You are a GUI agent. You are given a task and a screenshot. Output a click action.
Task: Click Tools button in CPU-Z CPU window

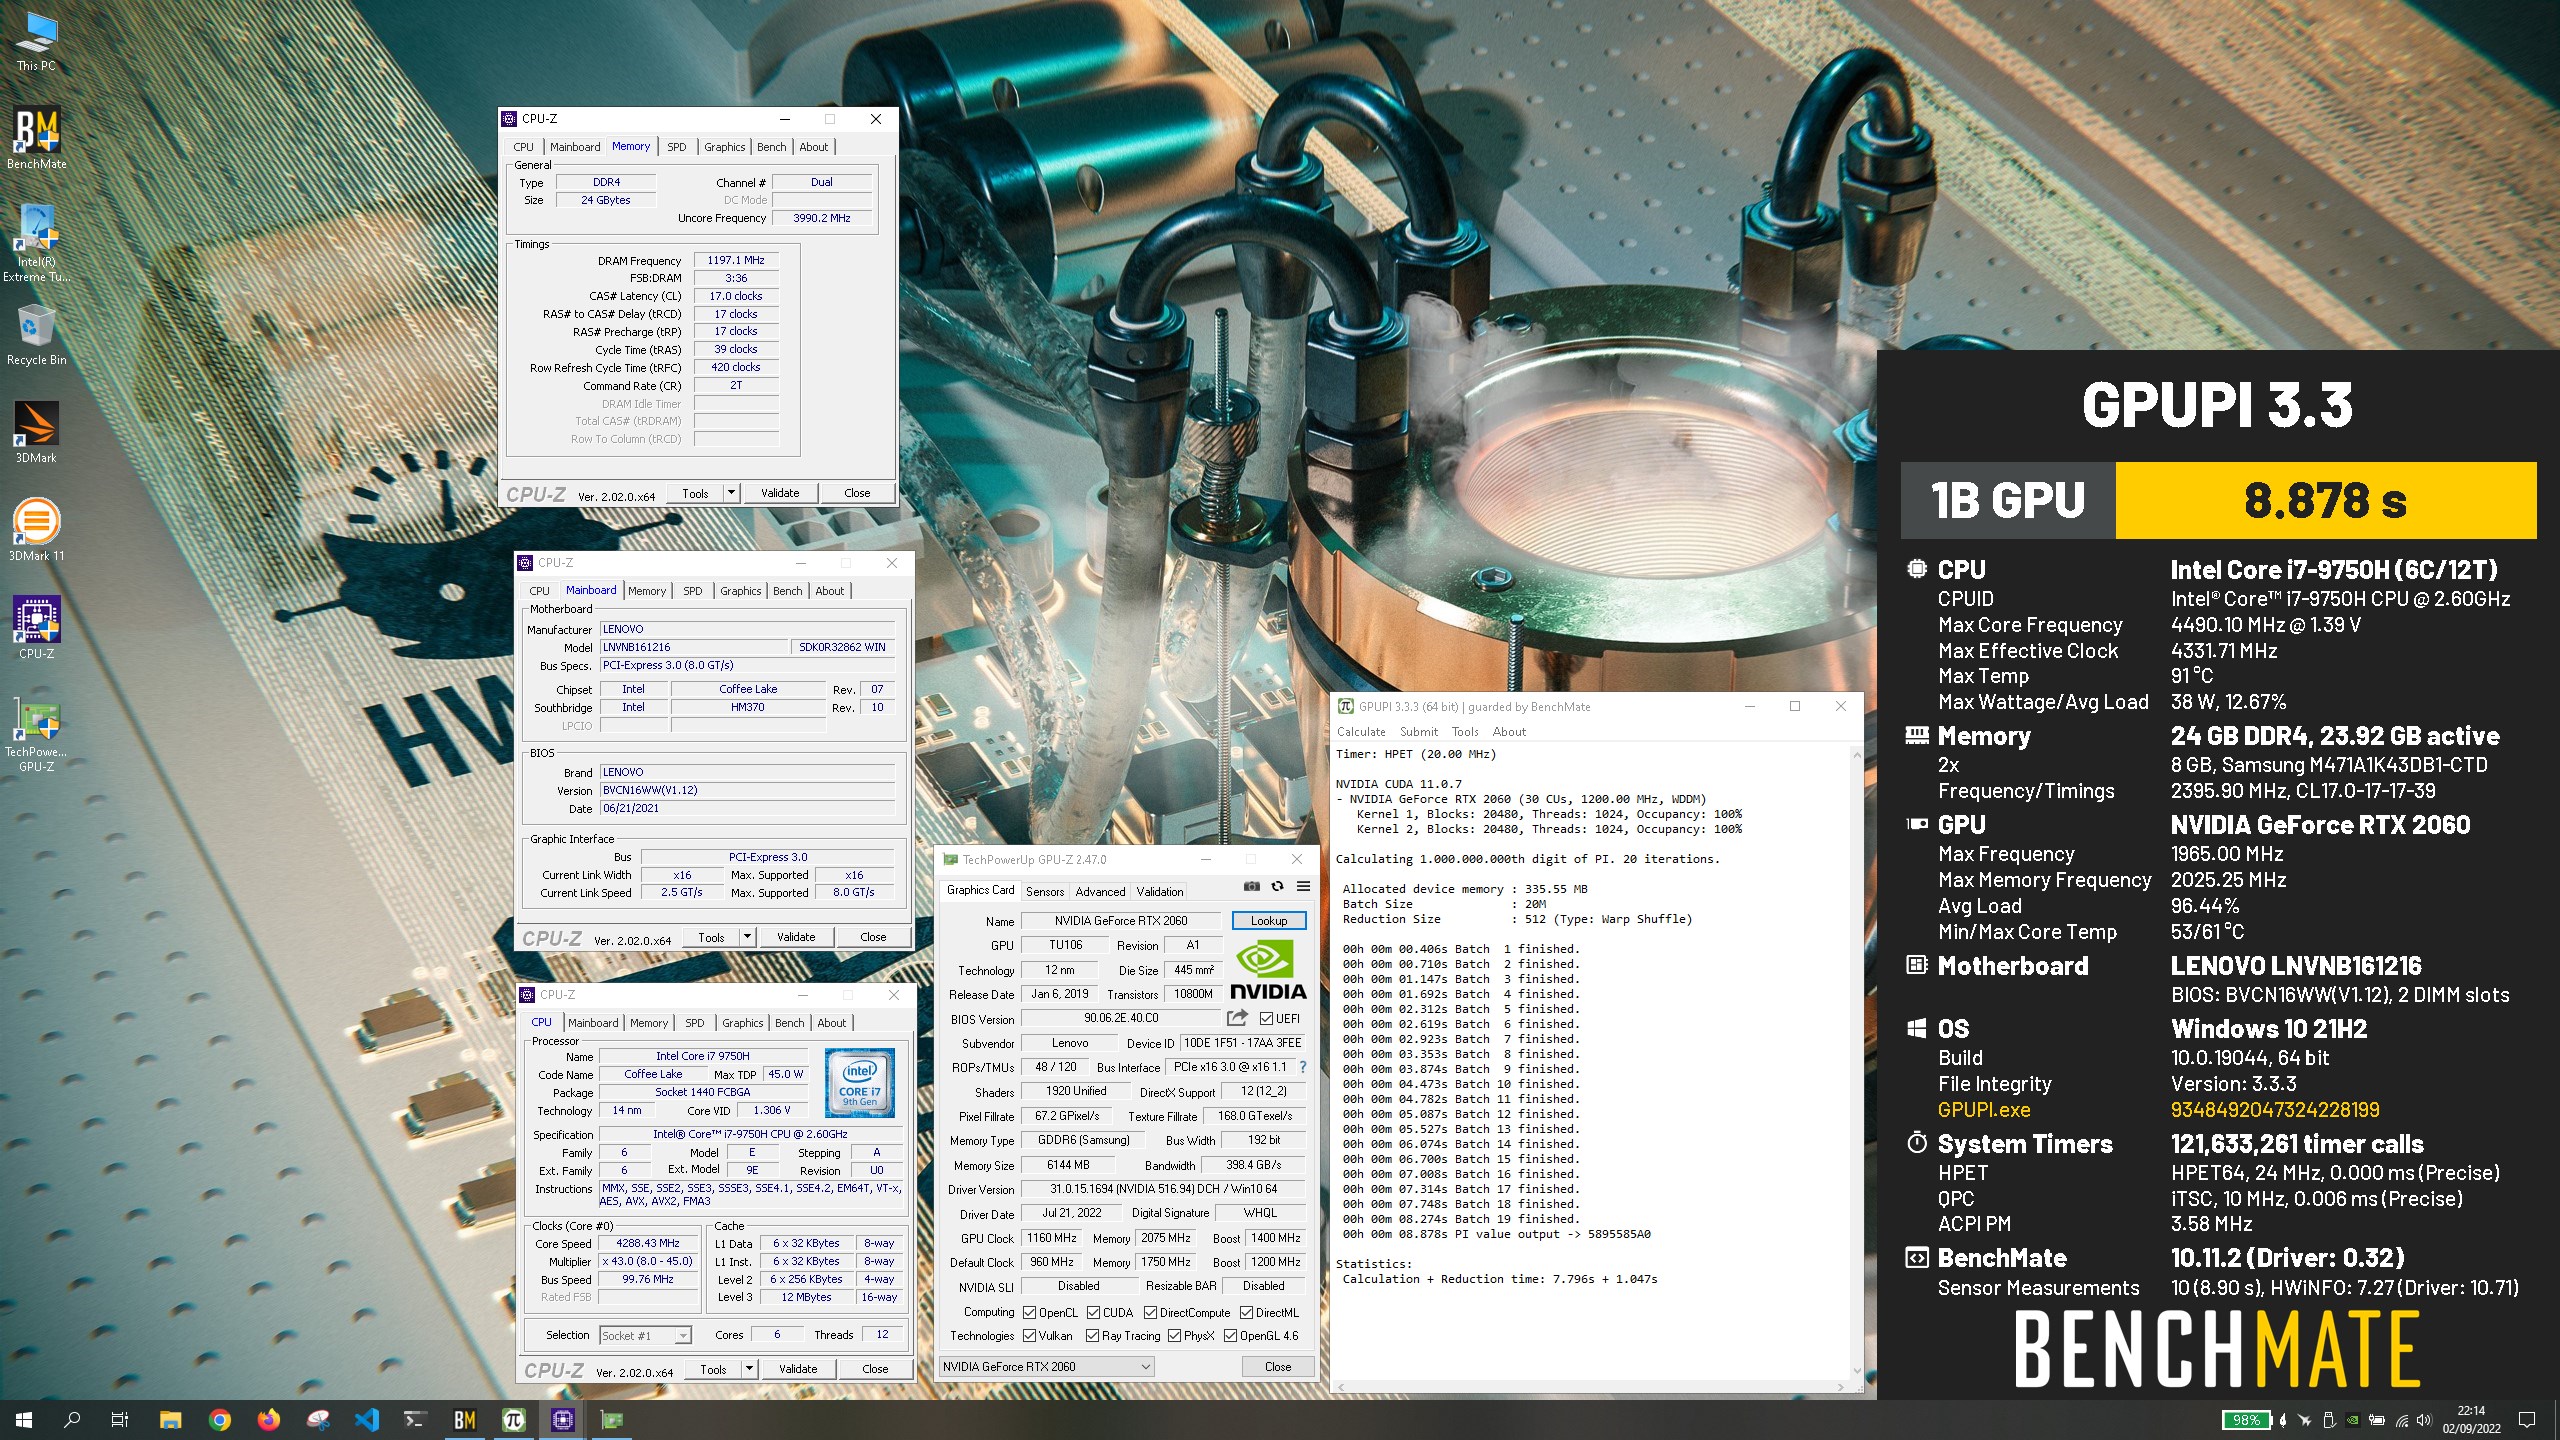[x=714, y=1368]
